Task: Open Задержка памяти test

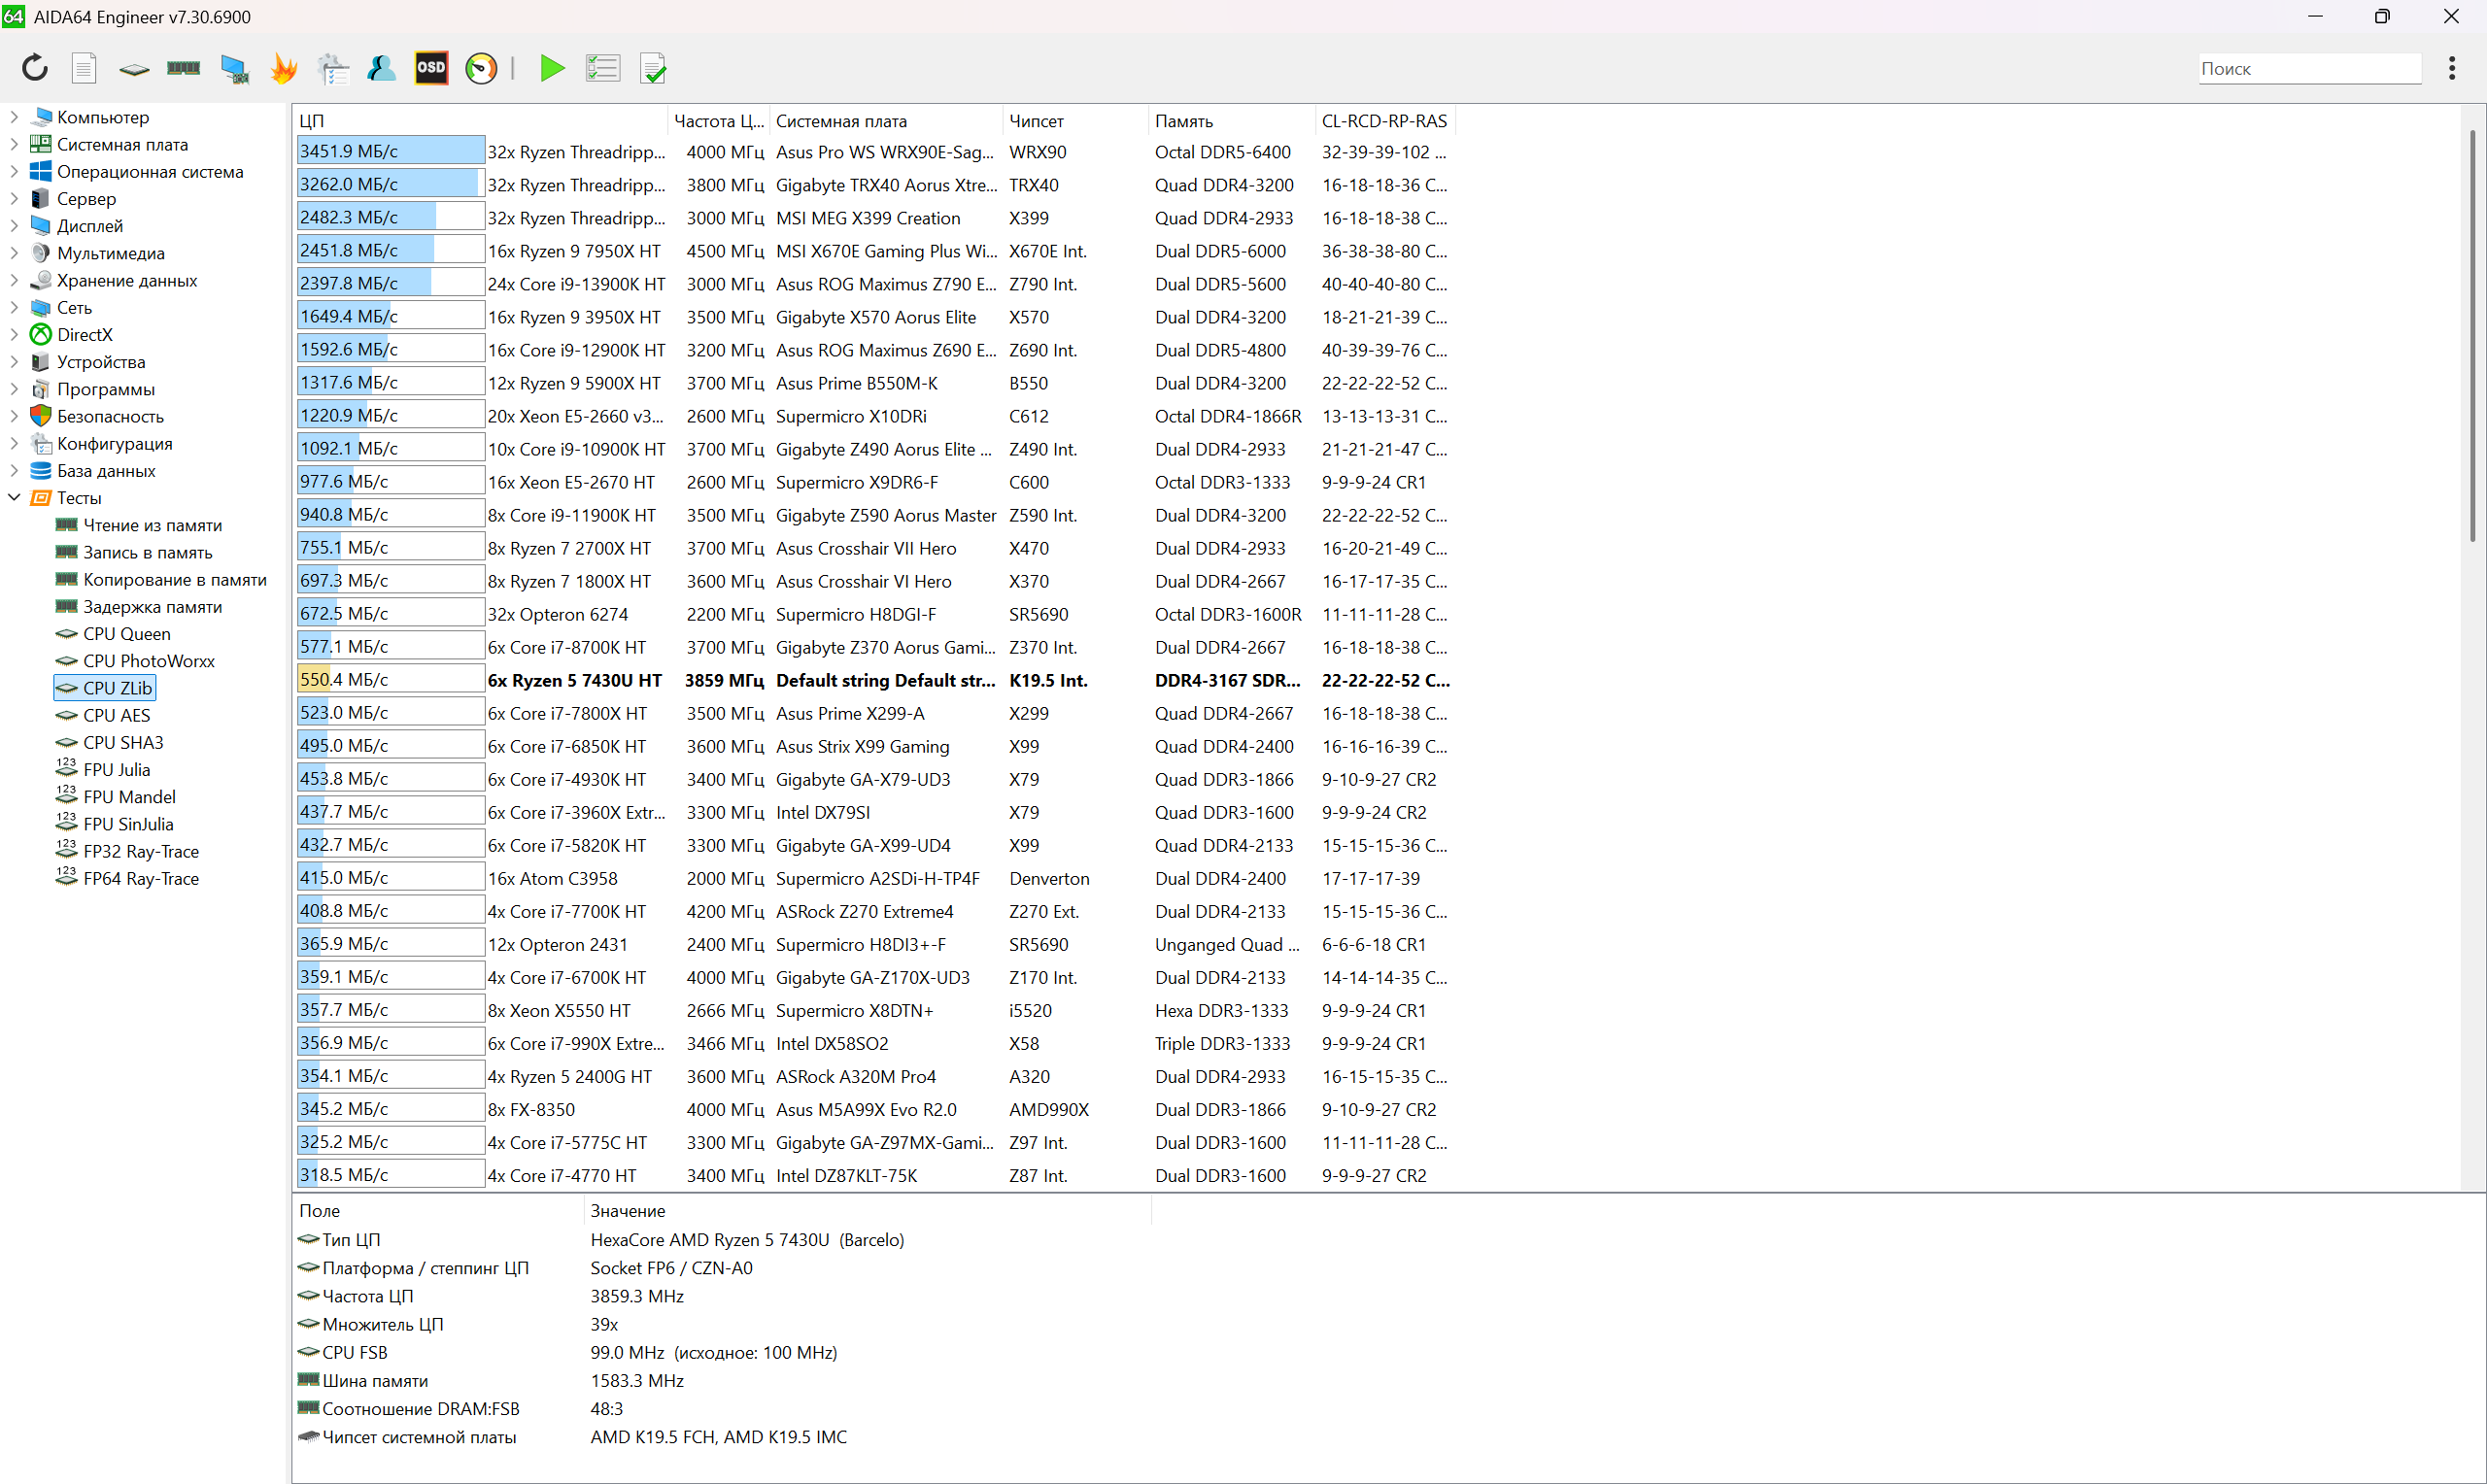Action: tap(152, 606)
